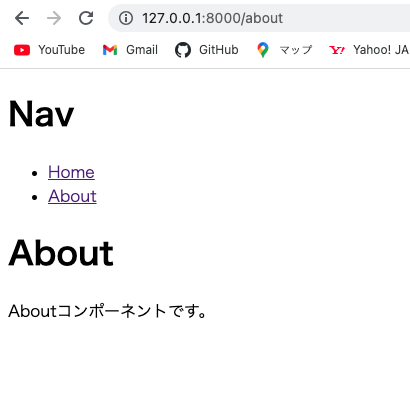Click the Nav heading text
The image size is (410, 416).
(x=41, y=114)
